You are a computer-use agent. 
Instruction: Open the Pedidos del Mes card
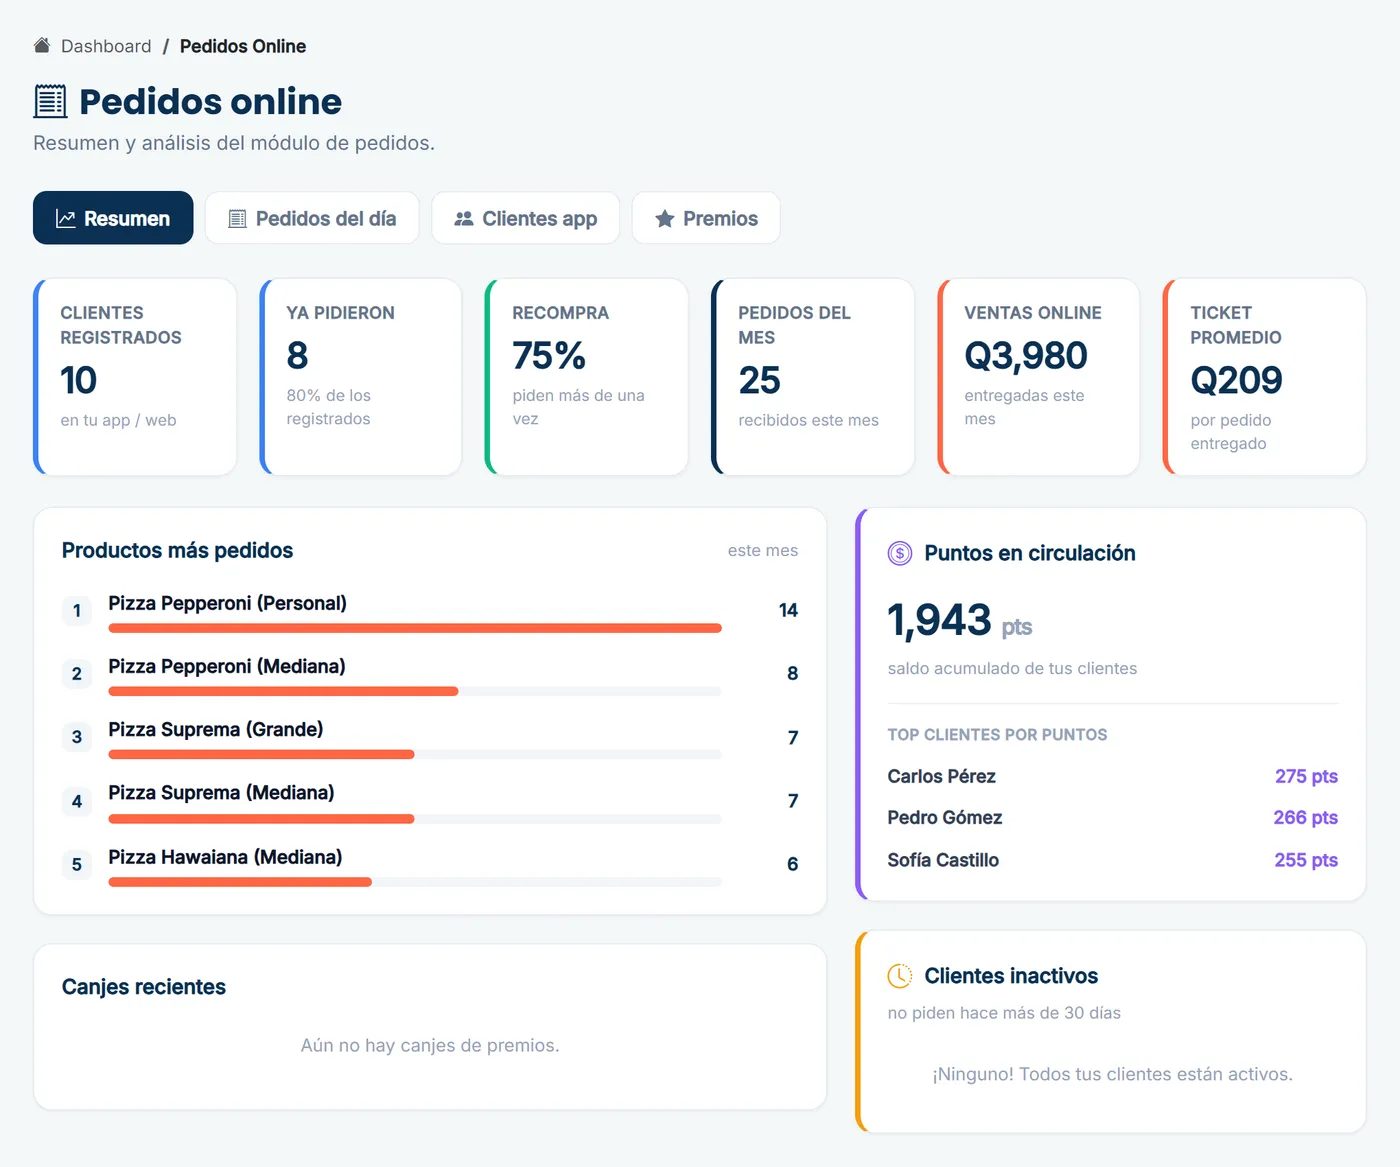point(813,376)
